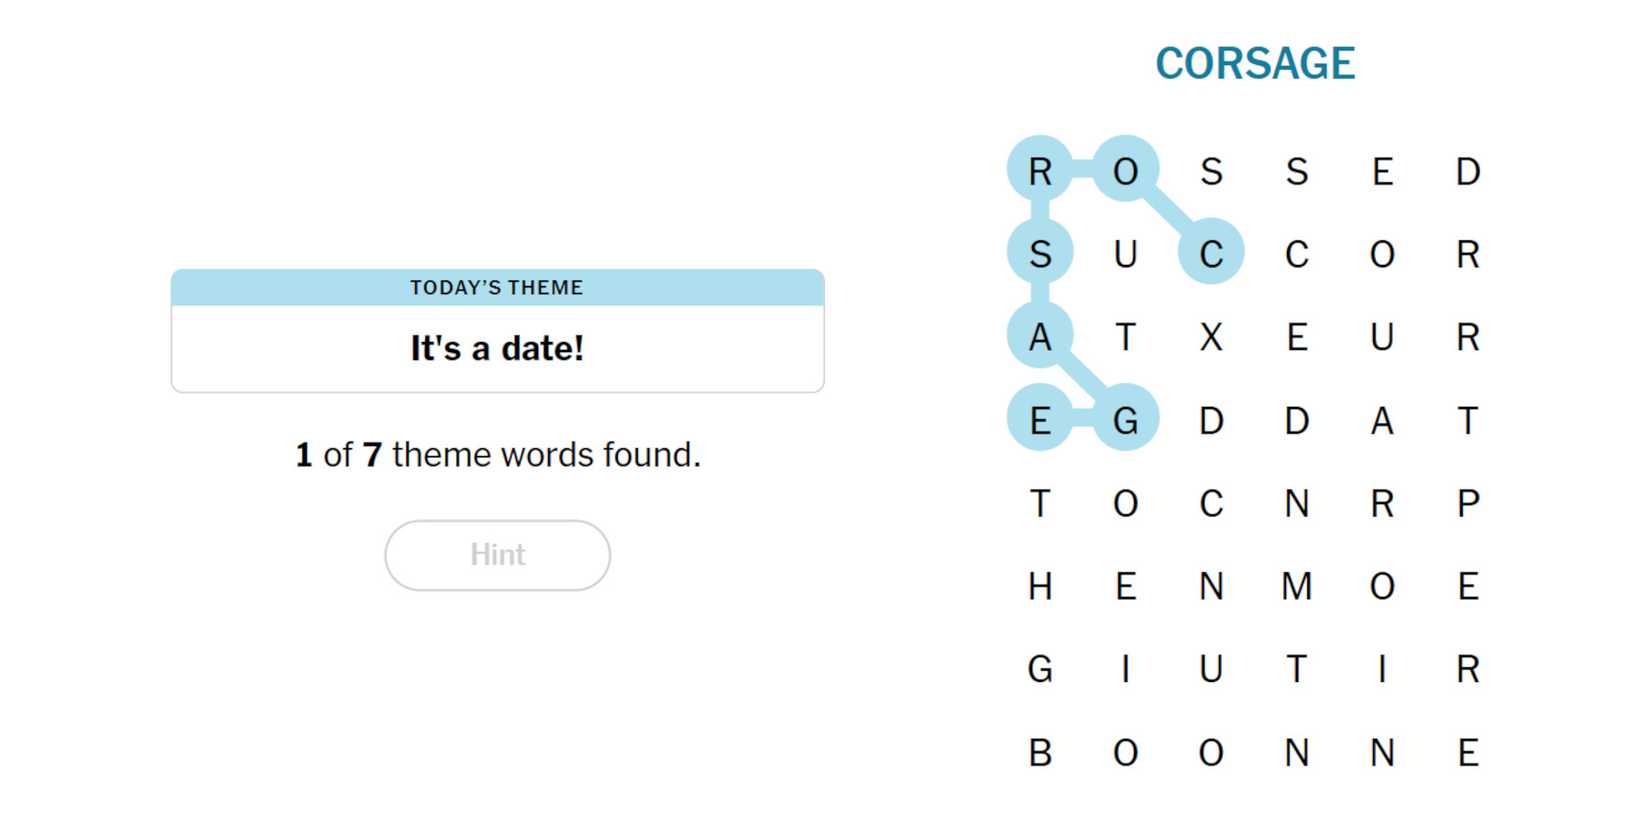Click the highlighted letter A tile
The width and height of the screenshot is (1650, 825).
pyautogui.click(x=1040, y=338)
